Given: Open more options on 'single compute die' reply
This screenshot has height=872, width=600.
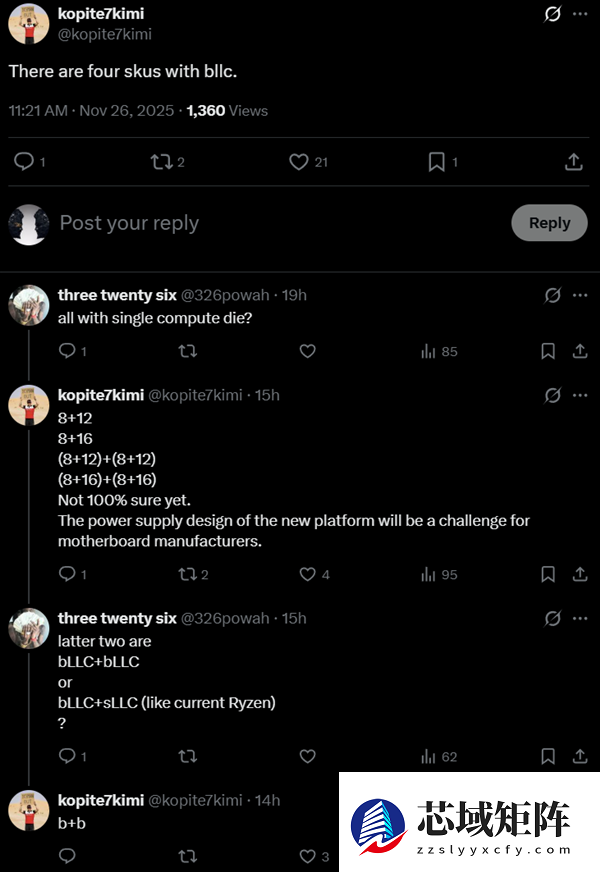Looking at the screenshot, I should click(x=580, y=295).
